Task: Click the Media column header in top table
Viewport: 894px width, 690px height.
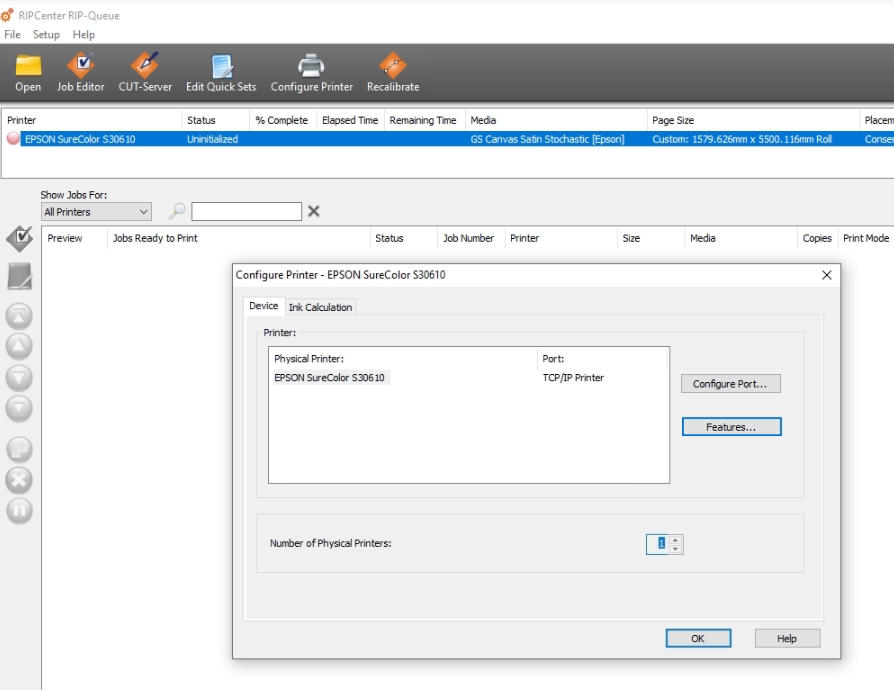Action: point(556,120)
